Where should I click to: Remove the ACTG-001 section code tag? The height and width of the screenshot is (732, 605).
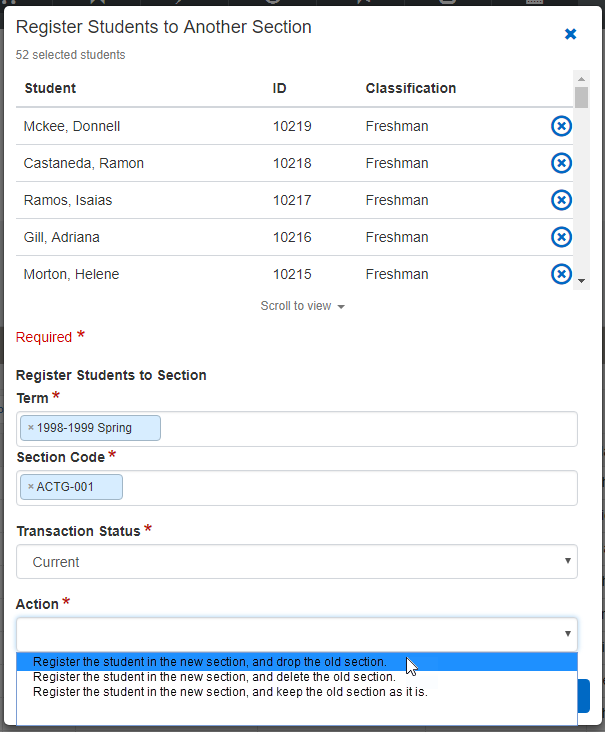click(31, 487)
